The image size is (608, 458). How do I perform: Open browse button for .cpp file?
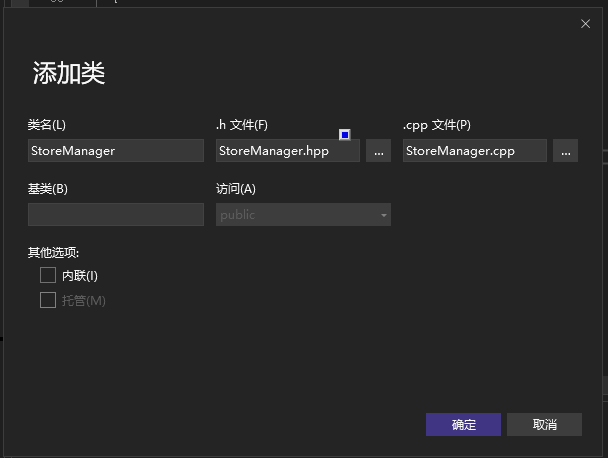coord(565,151)
